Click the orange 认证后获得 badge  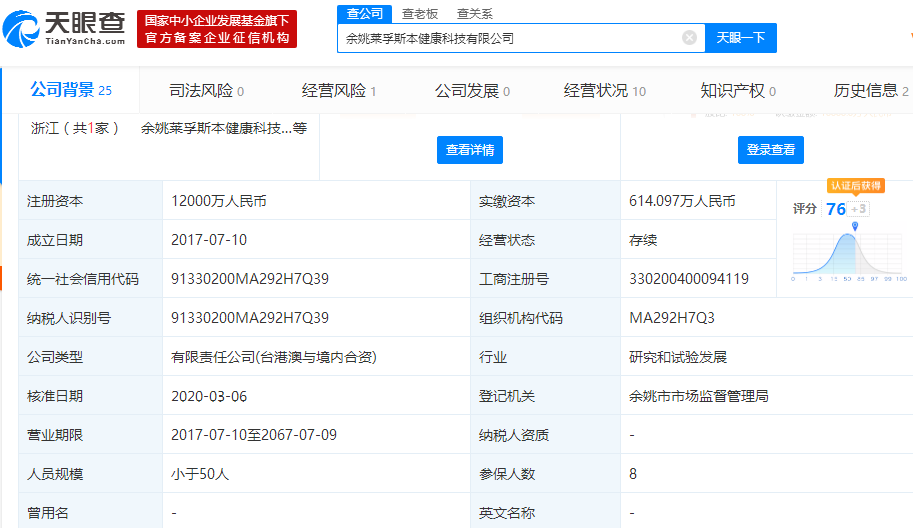(x=855, y=186)
